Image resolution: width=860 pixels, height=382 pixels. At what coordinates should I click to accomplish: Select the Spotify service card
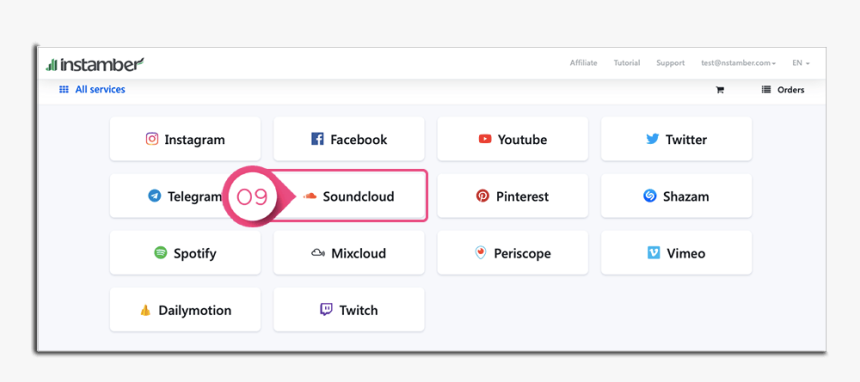pyautogui.click(x=185, y=253)
